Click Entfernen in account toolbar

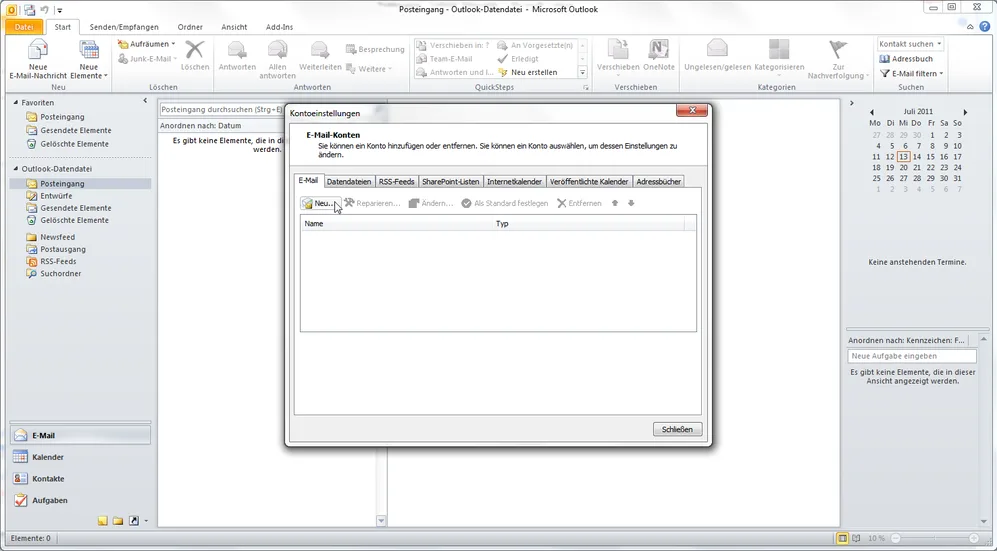tap(579, 203)
